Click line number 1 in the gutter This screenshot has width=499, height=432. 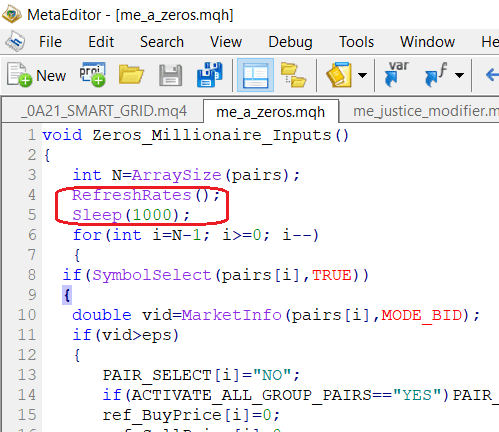pyautogui.click(x=32, y=135)
